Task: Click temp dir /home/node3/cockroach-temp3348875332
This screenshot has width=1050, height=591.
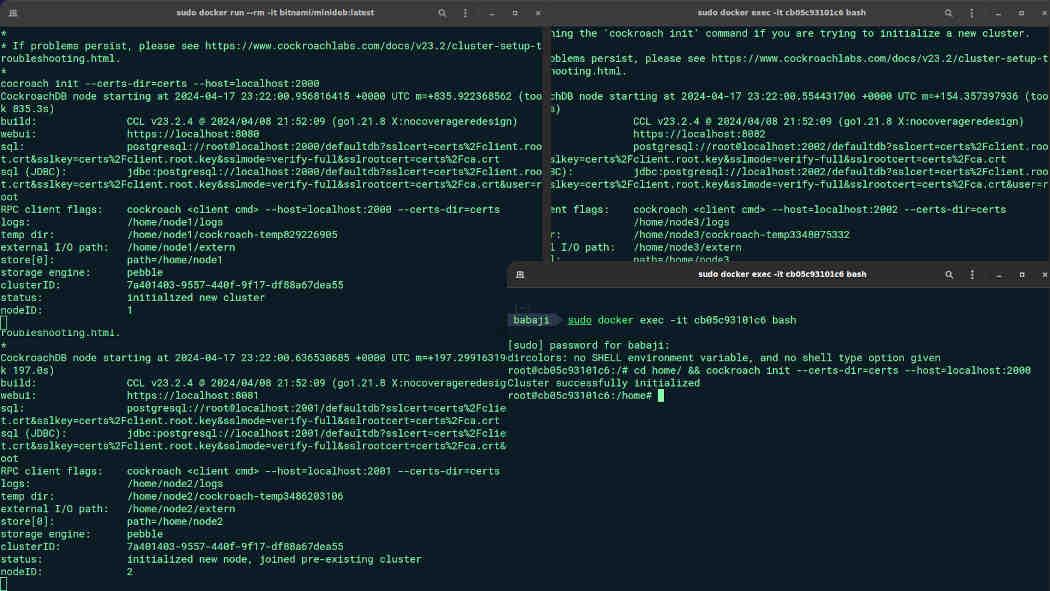Action: [741, 235]
